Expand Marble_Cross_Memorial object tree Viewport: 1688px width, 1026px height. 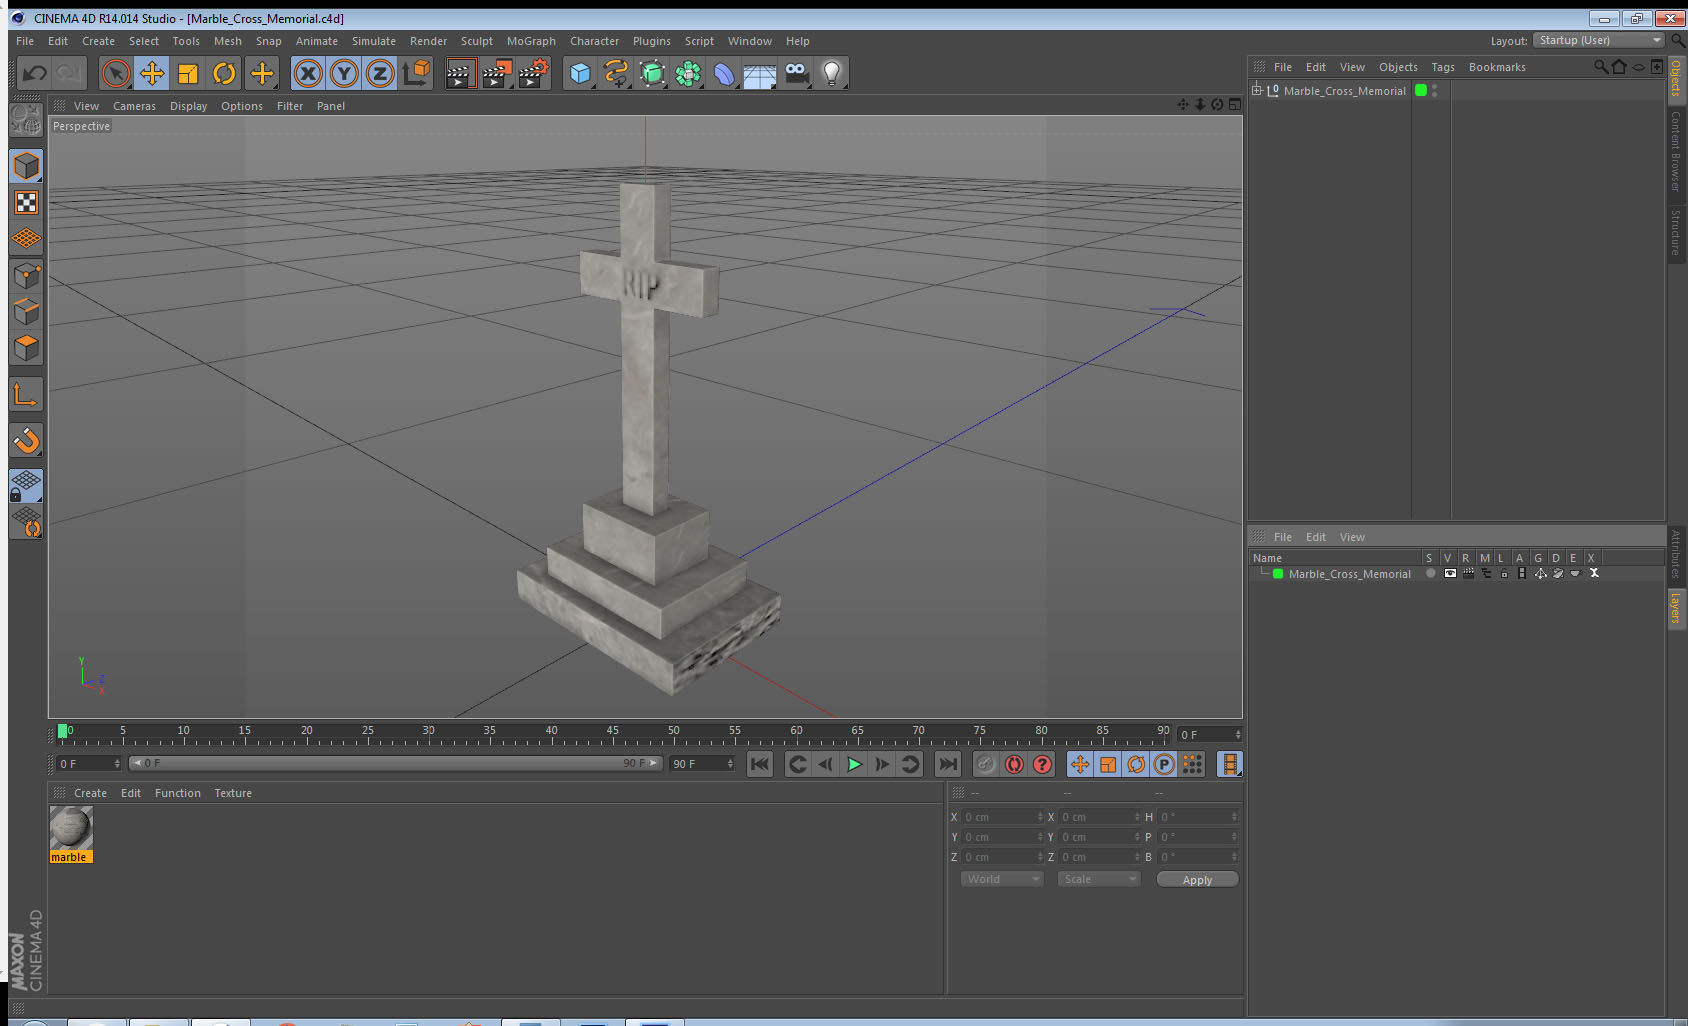(x=1257, y=90)
